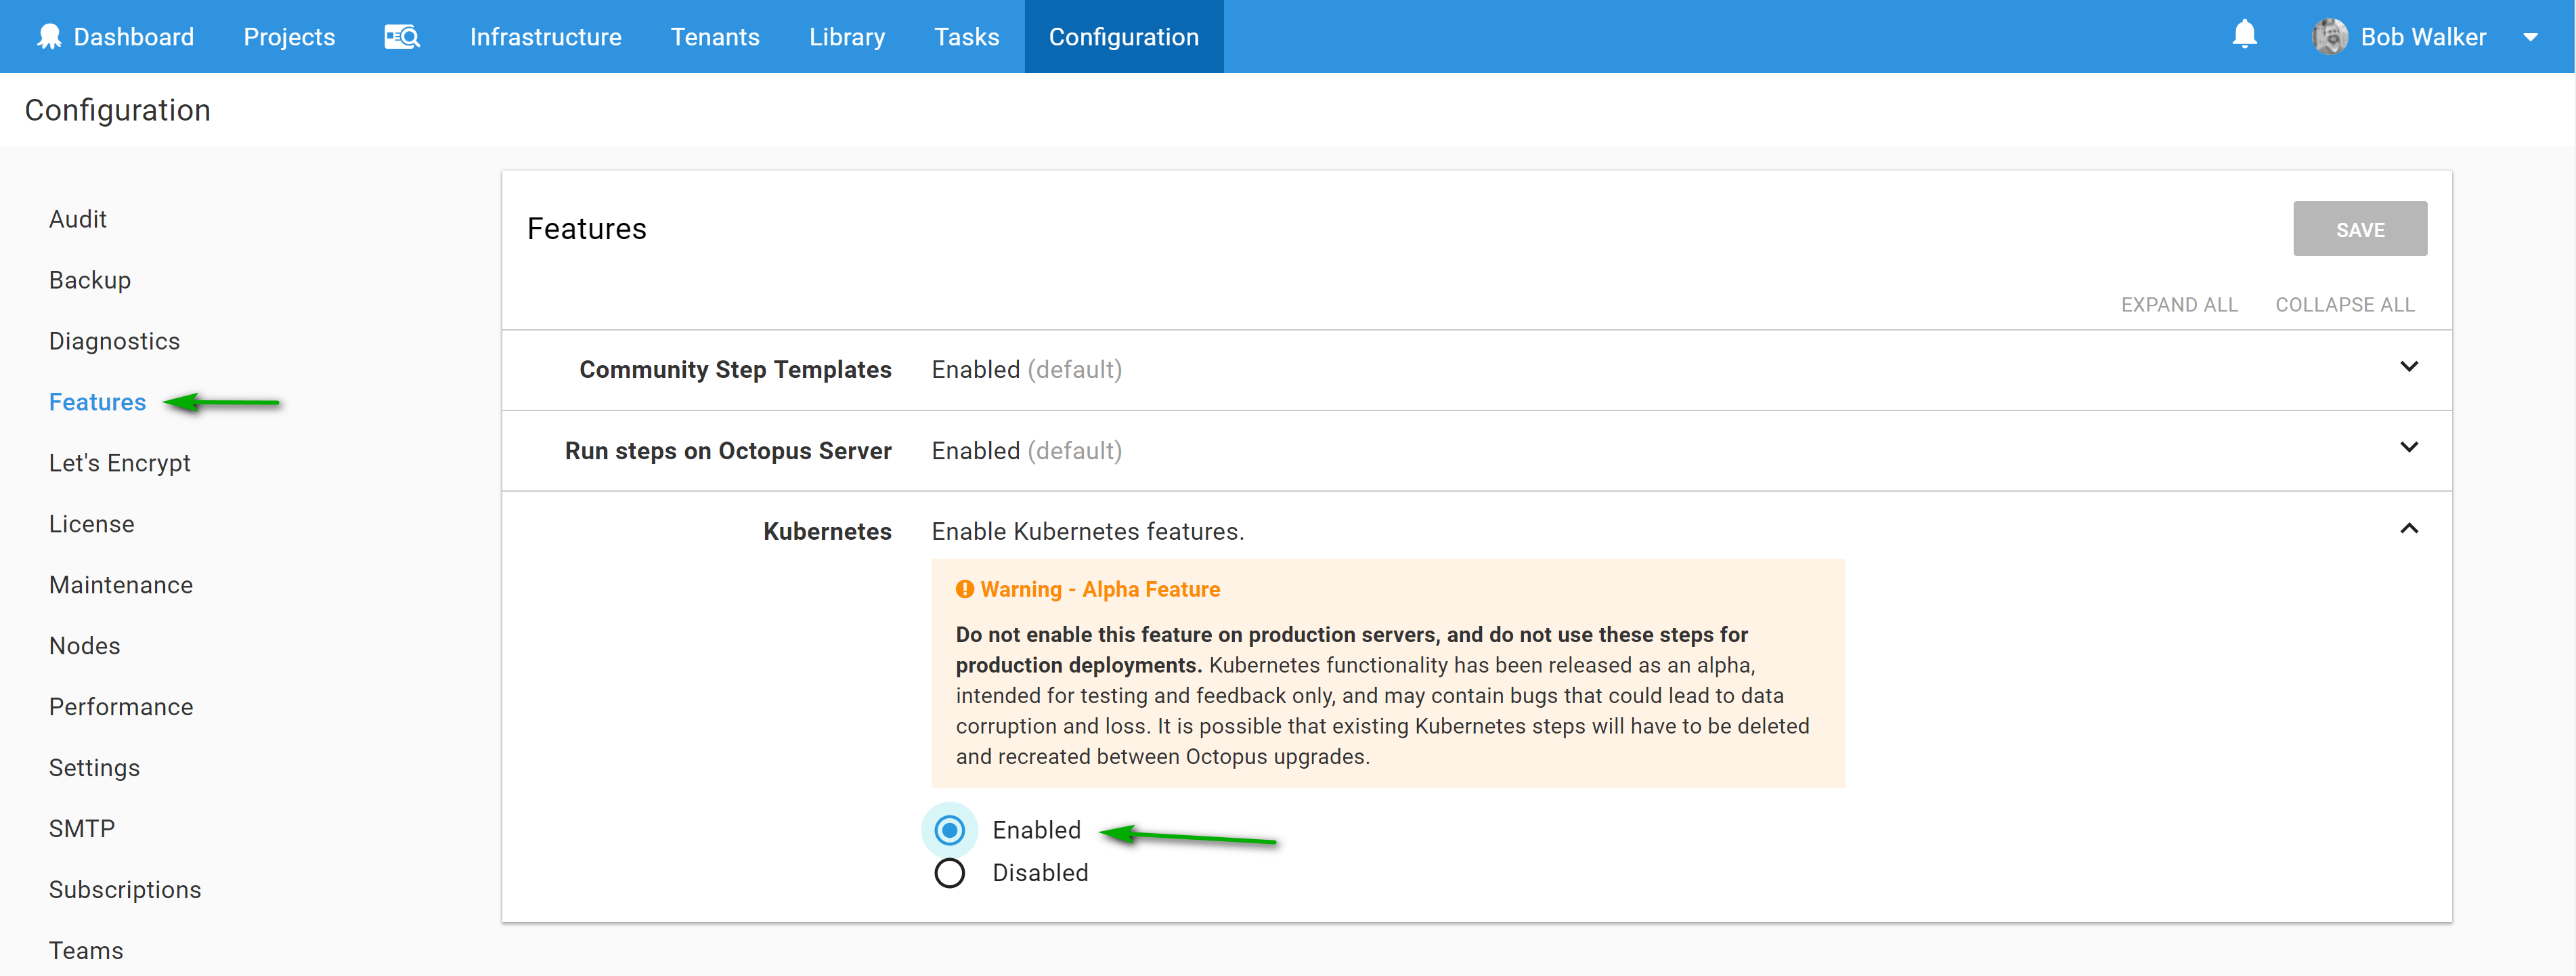Image resolution: width=2576 pixels, height=976 pixels.
Task: Click Expand All link
Action: click(x=2179, y=304)
